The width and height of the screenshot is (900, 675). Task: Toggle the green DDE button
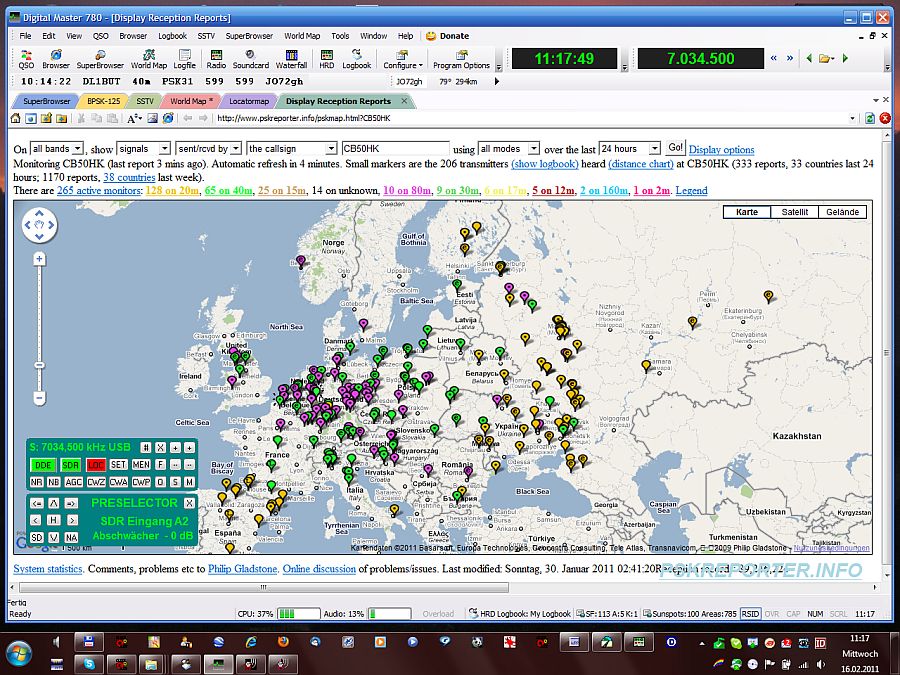[43, 465]
